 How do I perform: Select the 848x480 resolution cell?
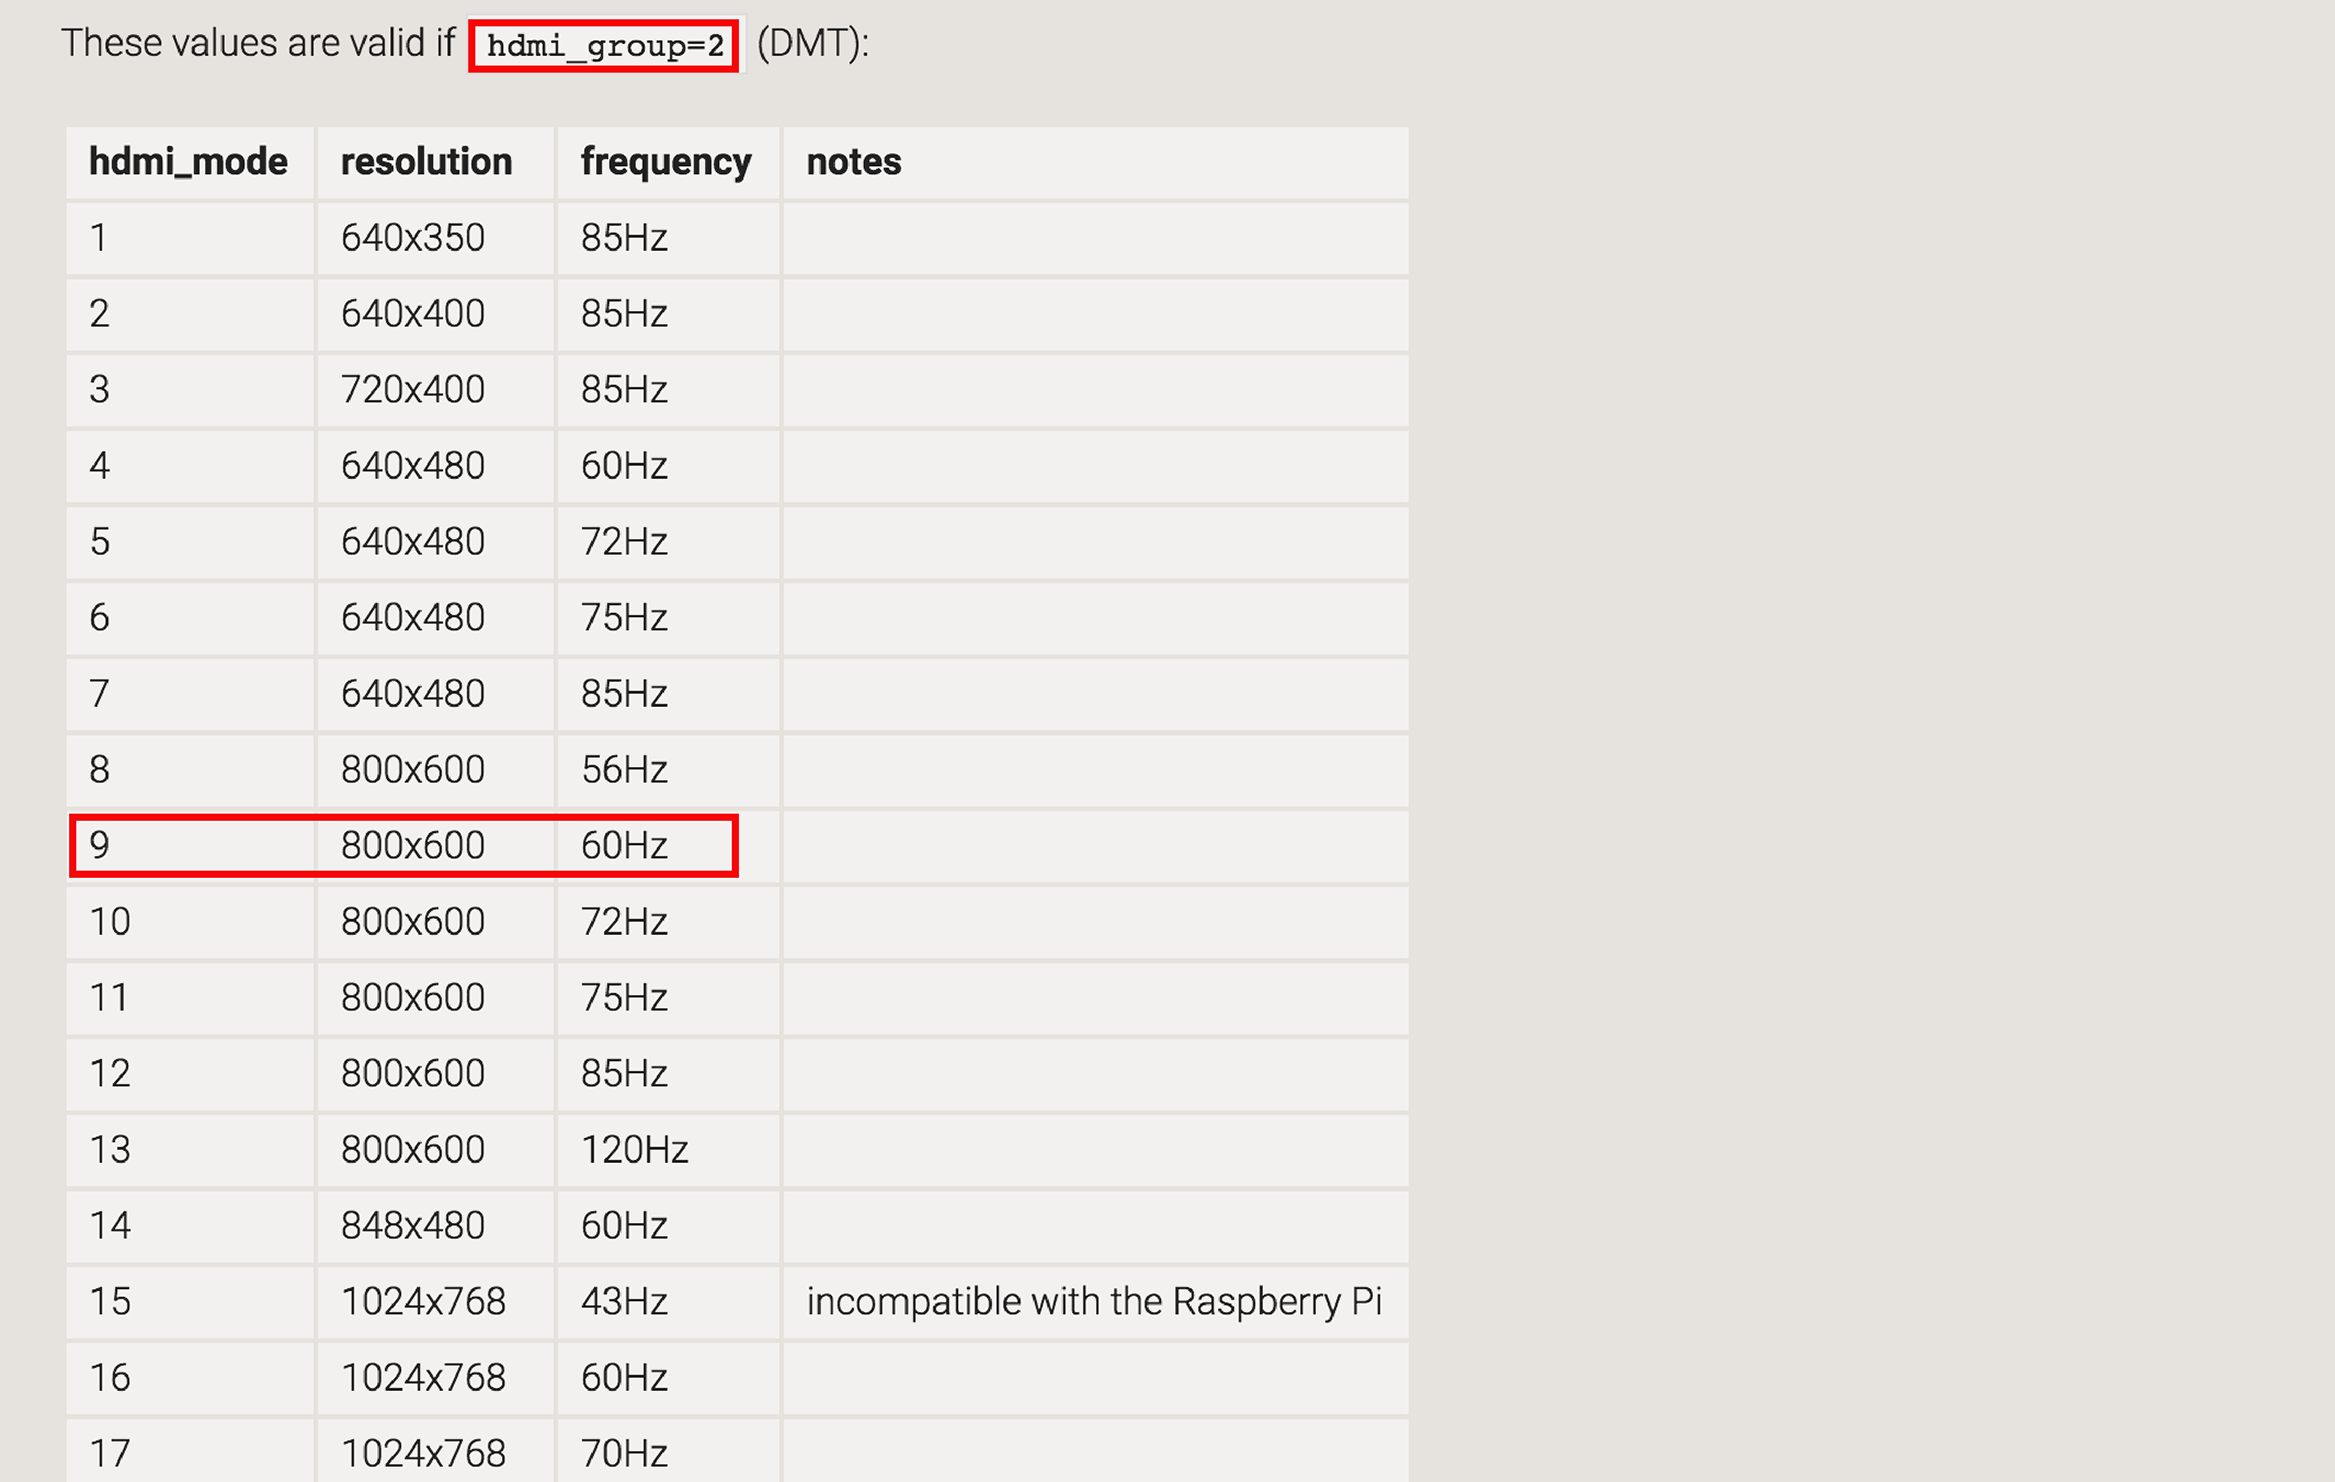coord(412,1226)
